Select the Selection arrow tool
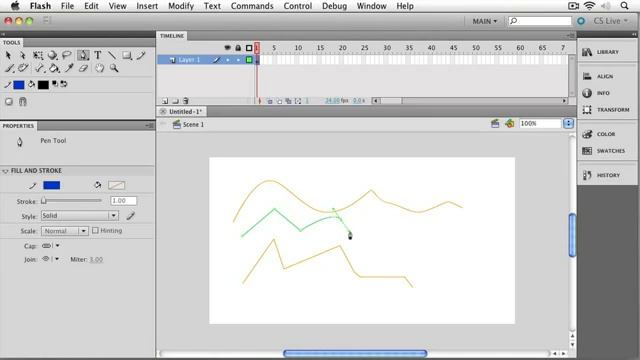640x360 pixels. [x=8, y=55]
